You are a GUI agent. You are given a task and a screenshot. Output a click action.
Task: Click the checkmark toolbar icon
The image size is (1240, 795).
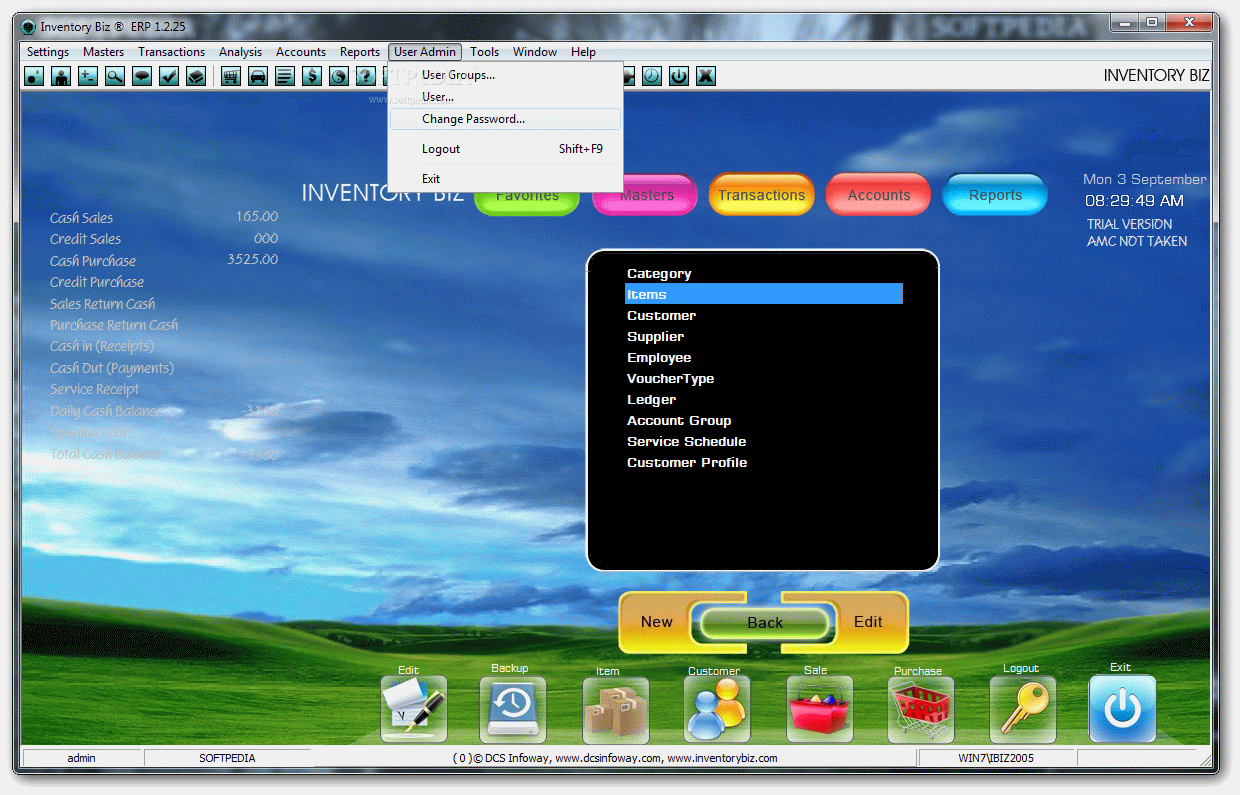click(x=169, y=75)
